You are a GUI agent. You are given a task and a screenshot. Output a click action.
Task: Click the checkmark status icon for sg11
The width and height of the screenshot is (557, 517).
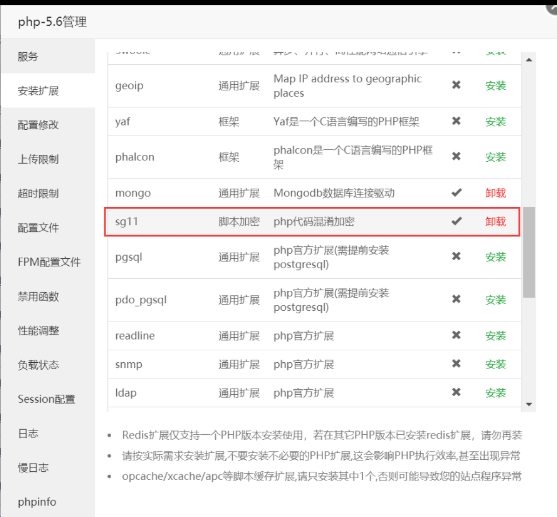click(456, 221)
